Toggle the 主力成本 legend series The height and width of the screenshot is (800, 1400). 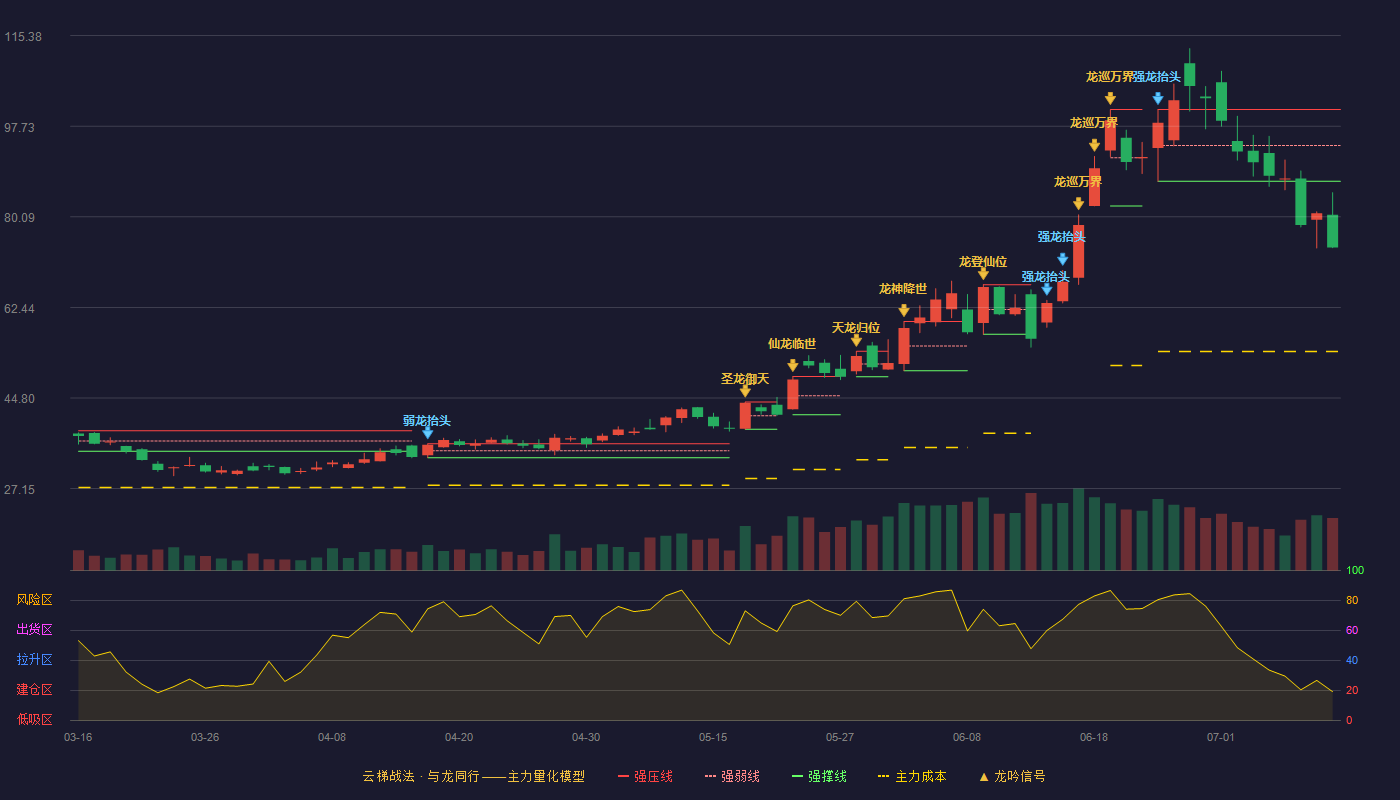[x=912, y=776]
